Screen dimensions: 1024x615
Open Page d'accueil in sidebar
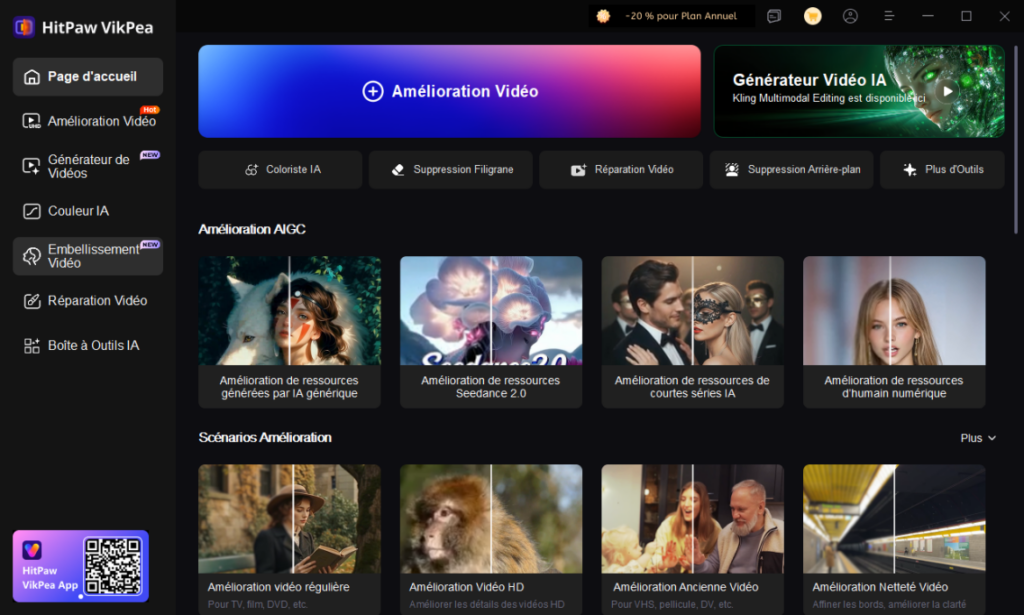(88, 76)
